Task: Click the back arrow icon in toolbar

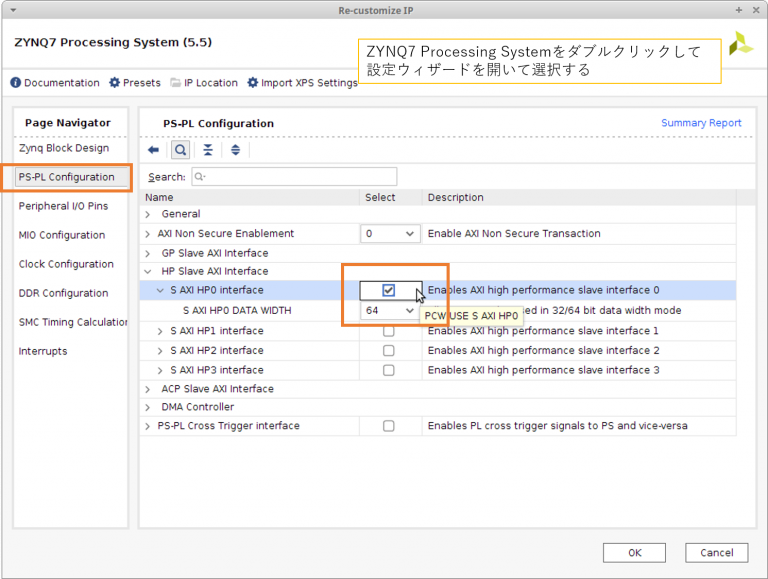Action: (153, 150)
